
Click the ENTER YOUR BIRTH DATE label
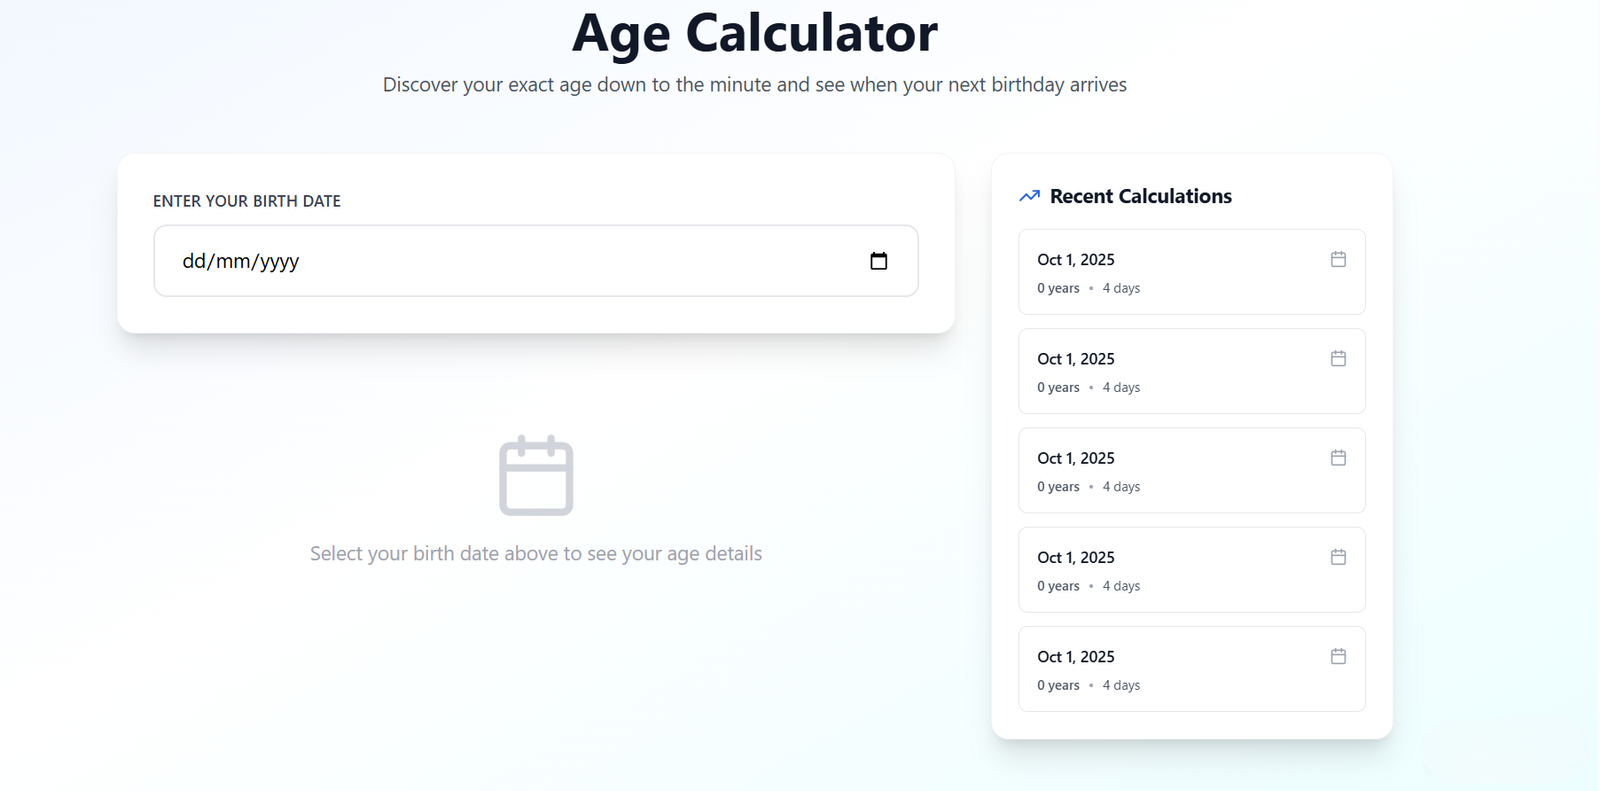pyautogui.click(x=247, y=201)
